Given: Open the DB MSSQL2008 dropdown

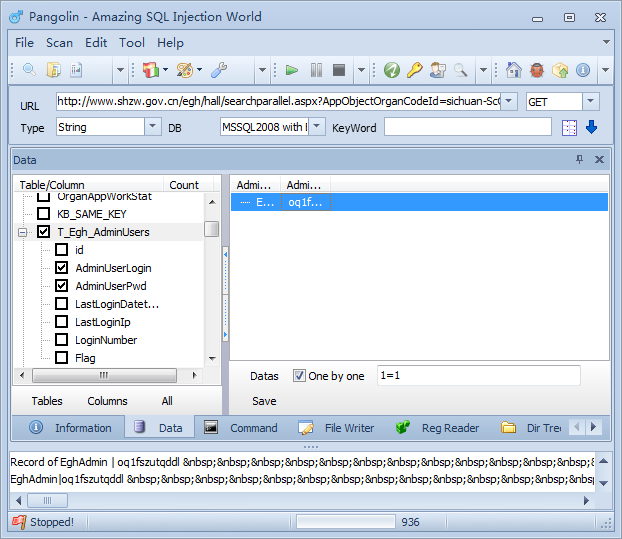Looking at the screenshot, I should (x=317, y=127).
